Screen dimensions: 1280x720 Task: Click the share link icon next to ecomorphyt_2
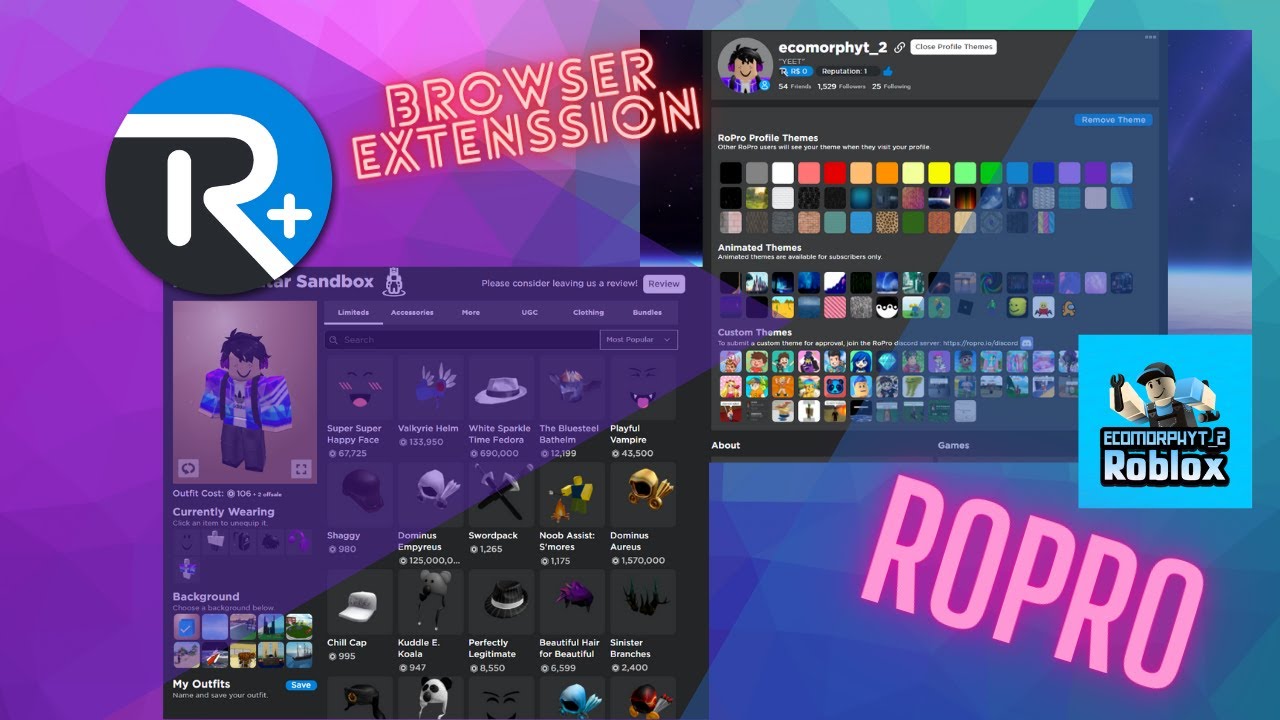point(899,48)
